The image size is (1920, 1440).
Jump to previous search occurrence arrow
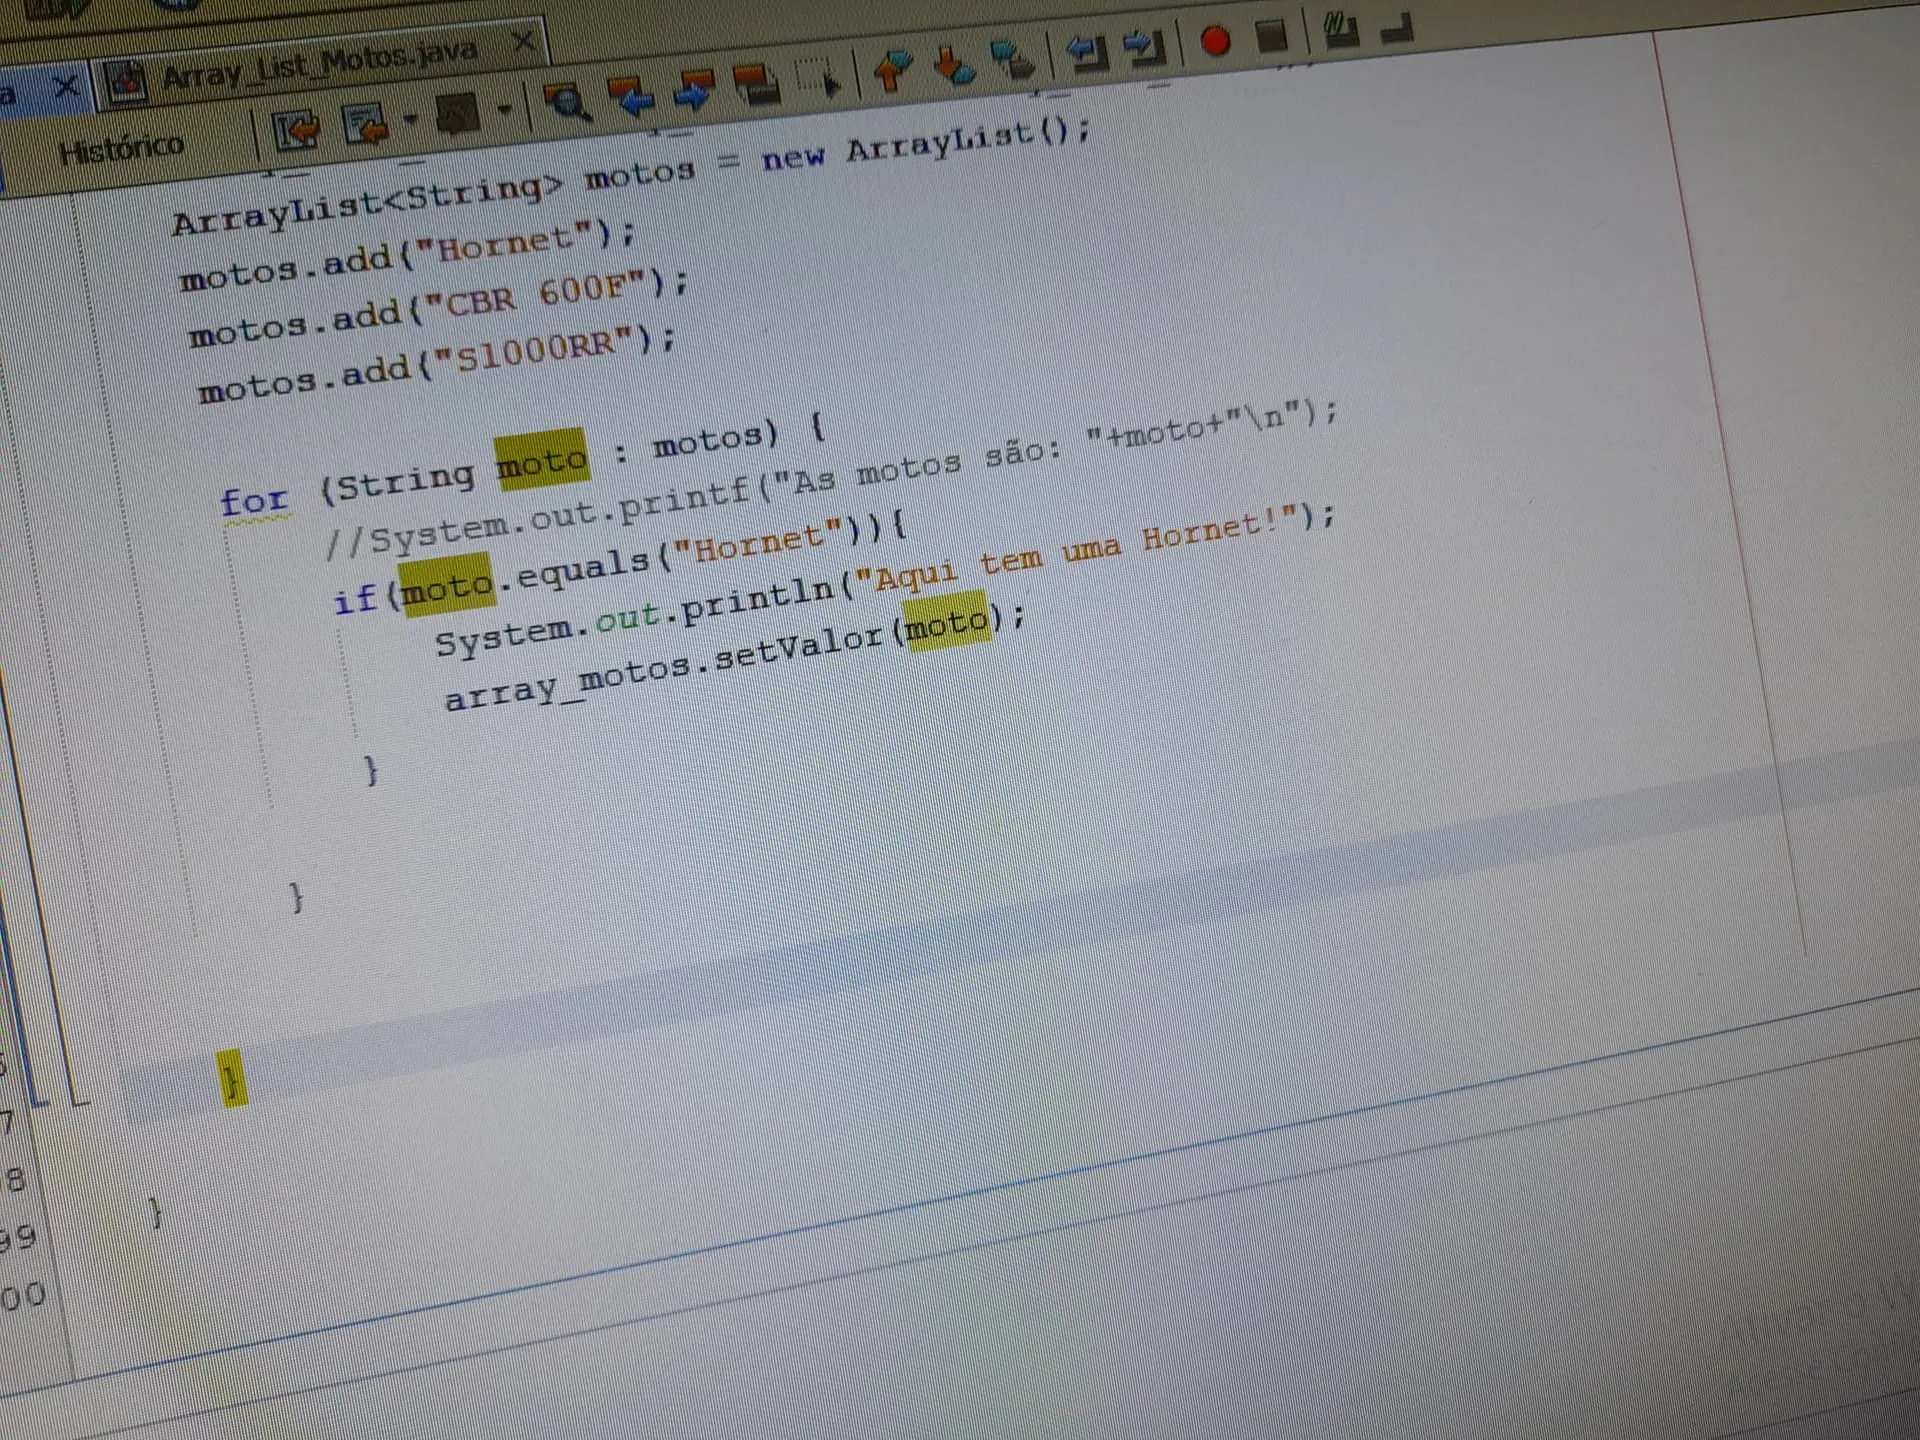[x=631, y=95]
